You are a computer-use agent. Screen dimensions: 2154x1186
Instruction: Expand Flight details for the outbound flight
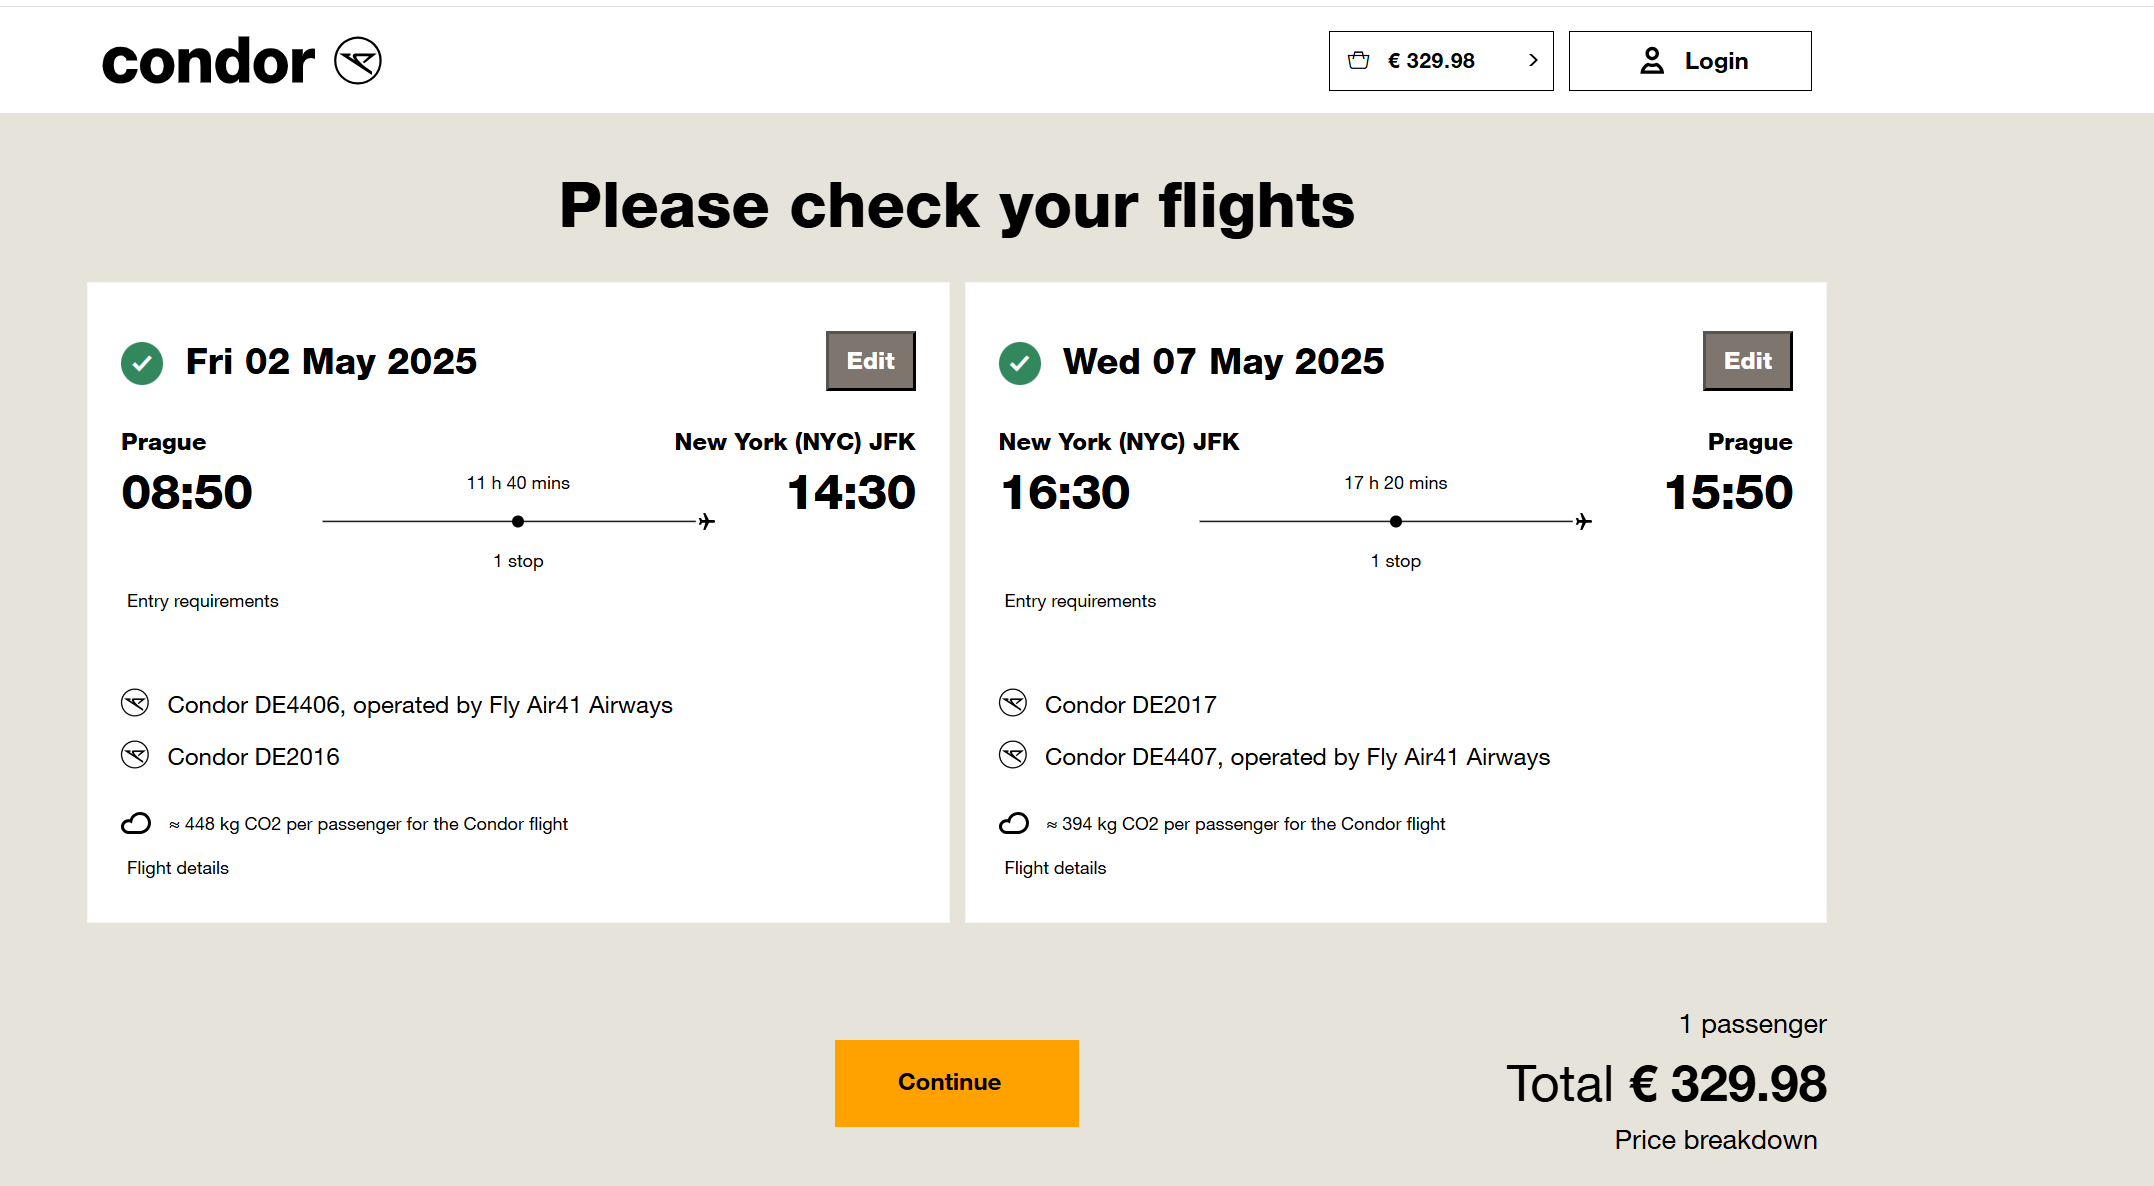[178, 868]
